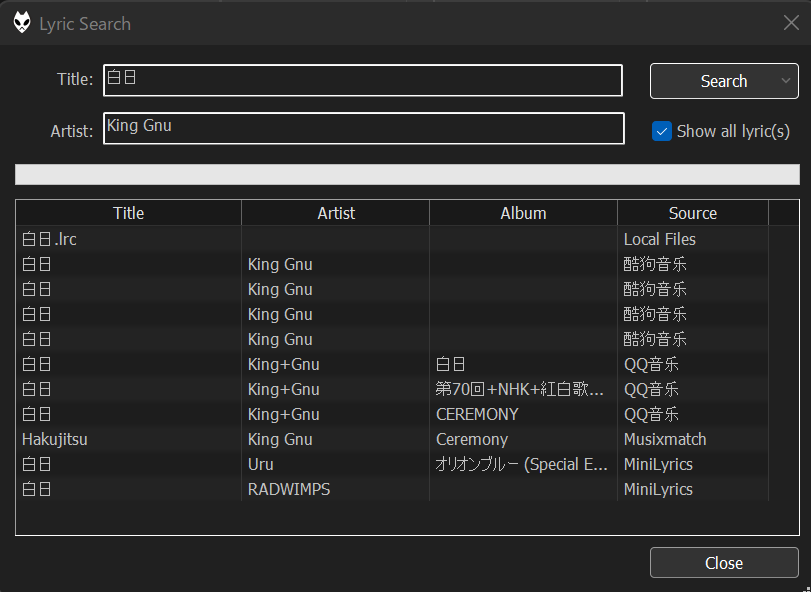811x592 pixels.
Task: Click the search progress bar
Action: pos(405,174)
